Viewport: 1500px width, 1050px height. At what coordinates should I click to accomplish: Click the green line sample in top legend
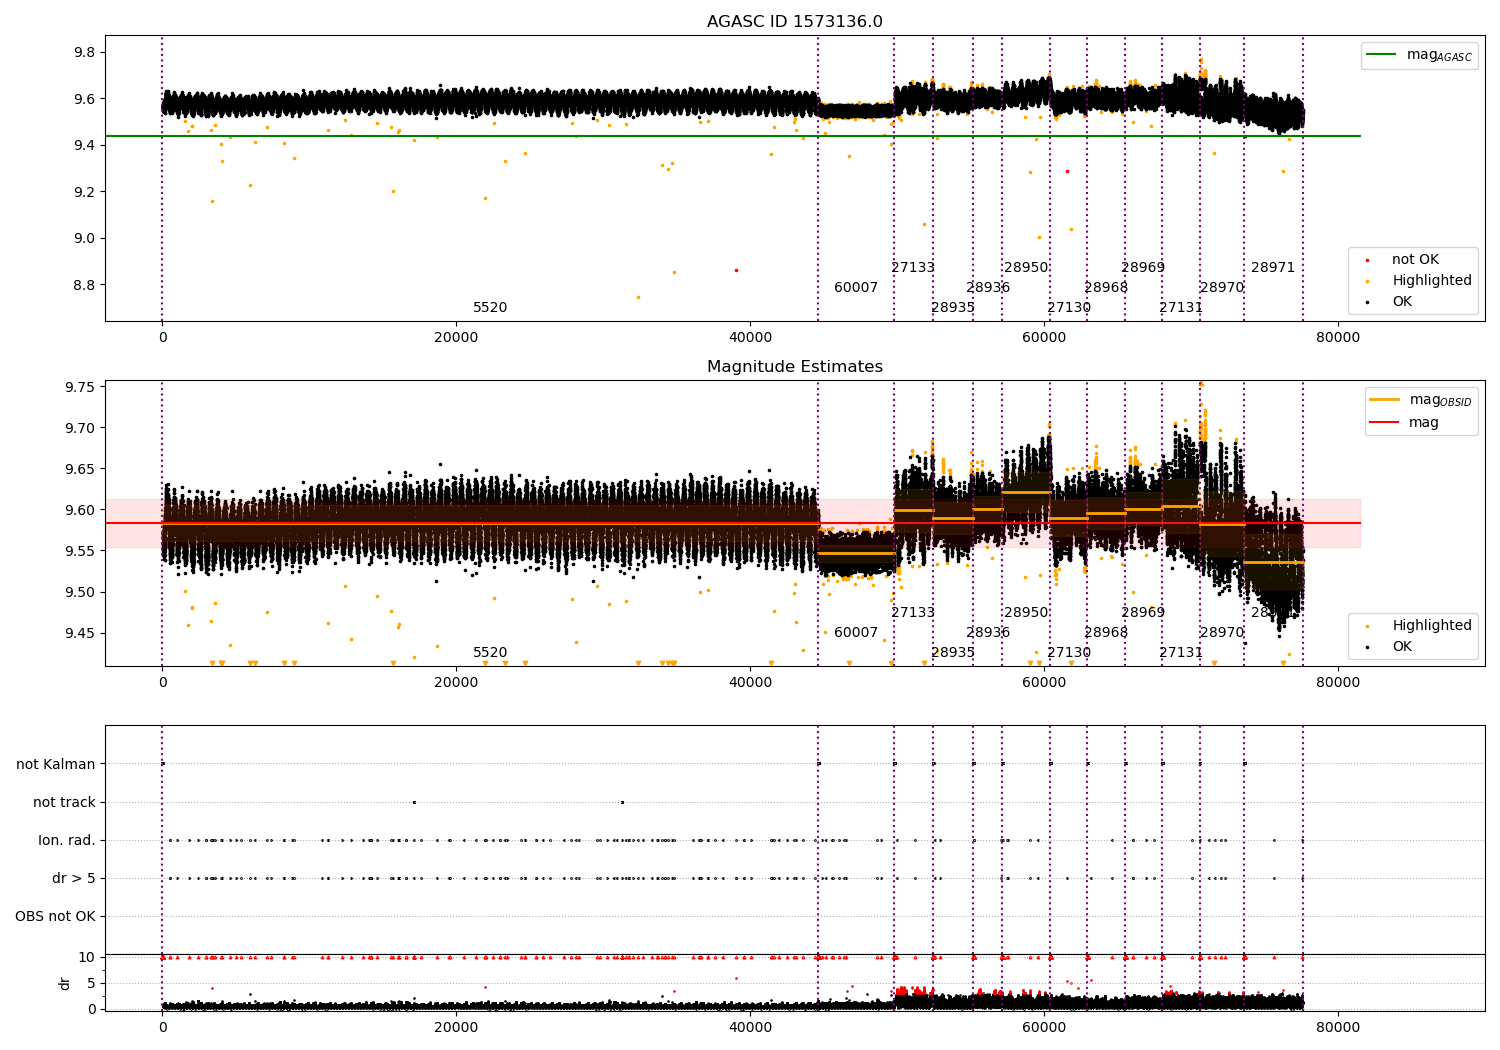click(x=1382, y=55)
